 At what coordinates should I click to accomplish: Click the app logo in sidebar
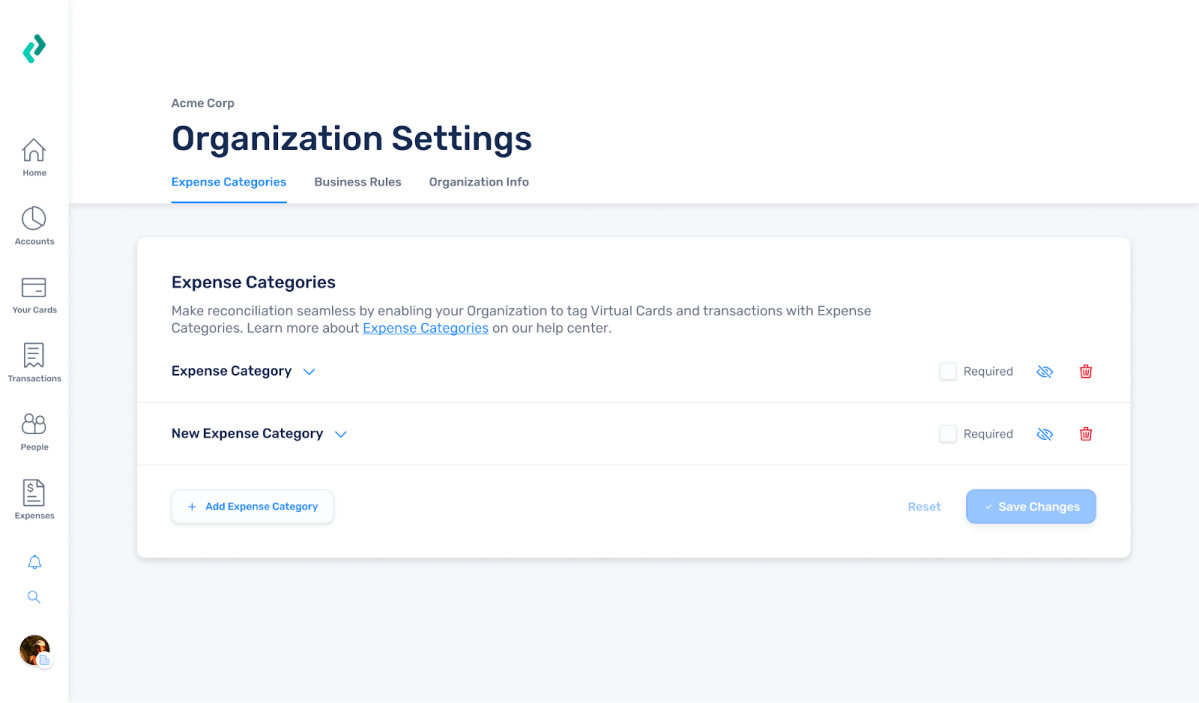pos(34,48)
